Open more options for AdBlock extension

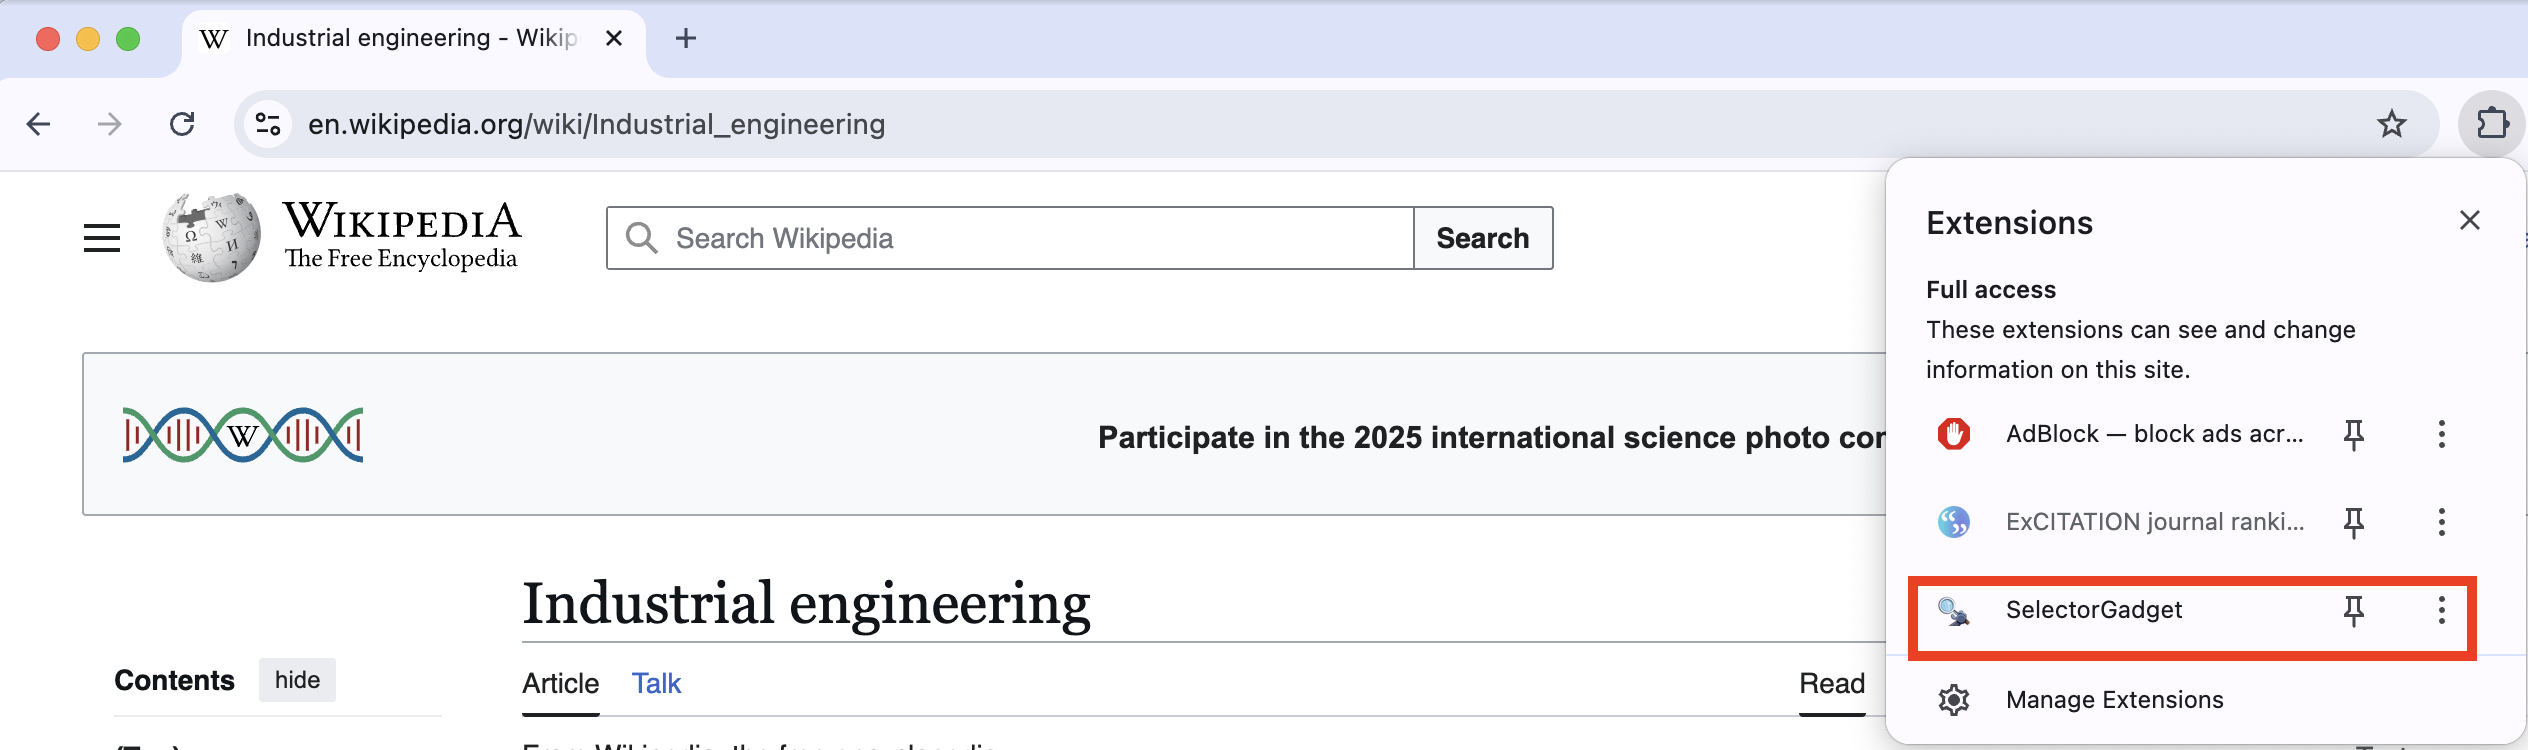(2442, 434)
